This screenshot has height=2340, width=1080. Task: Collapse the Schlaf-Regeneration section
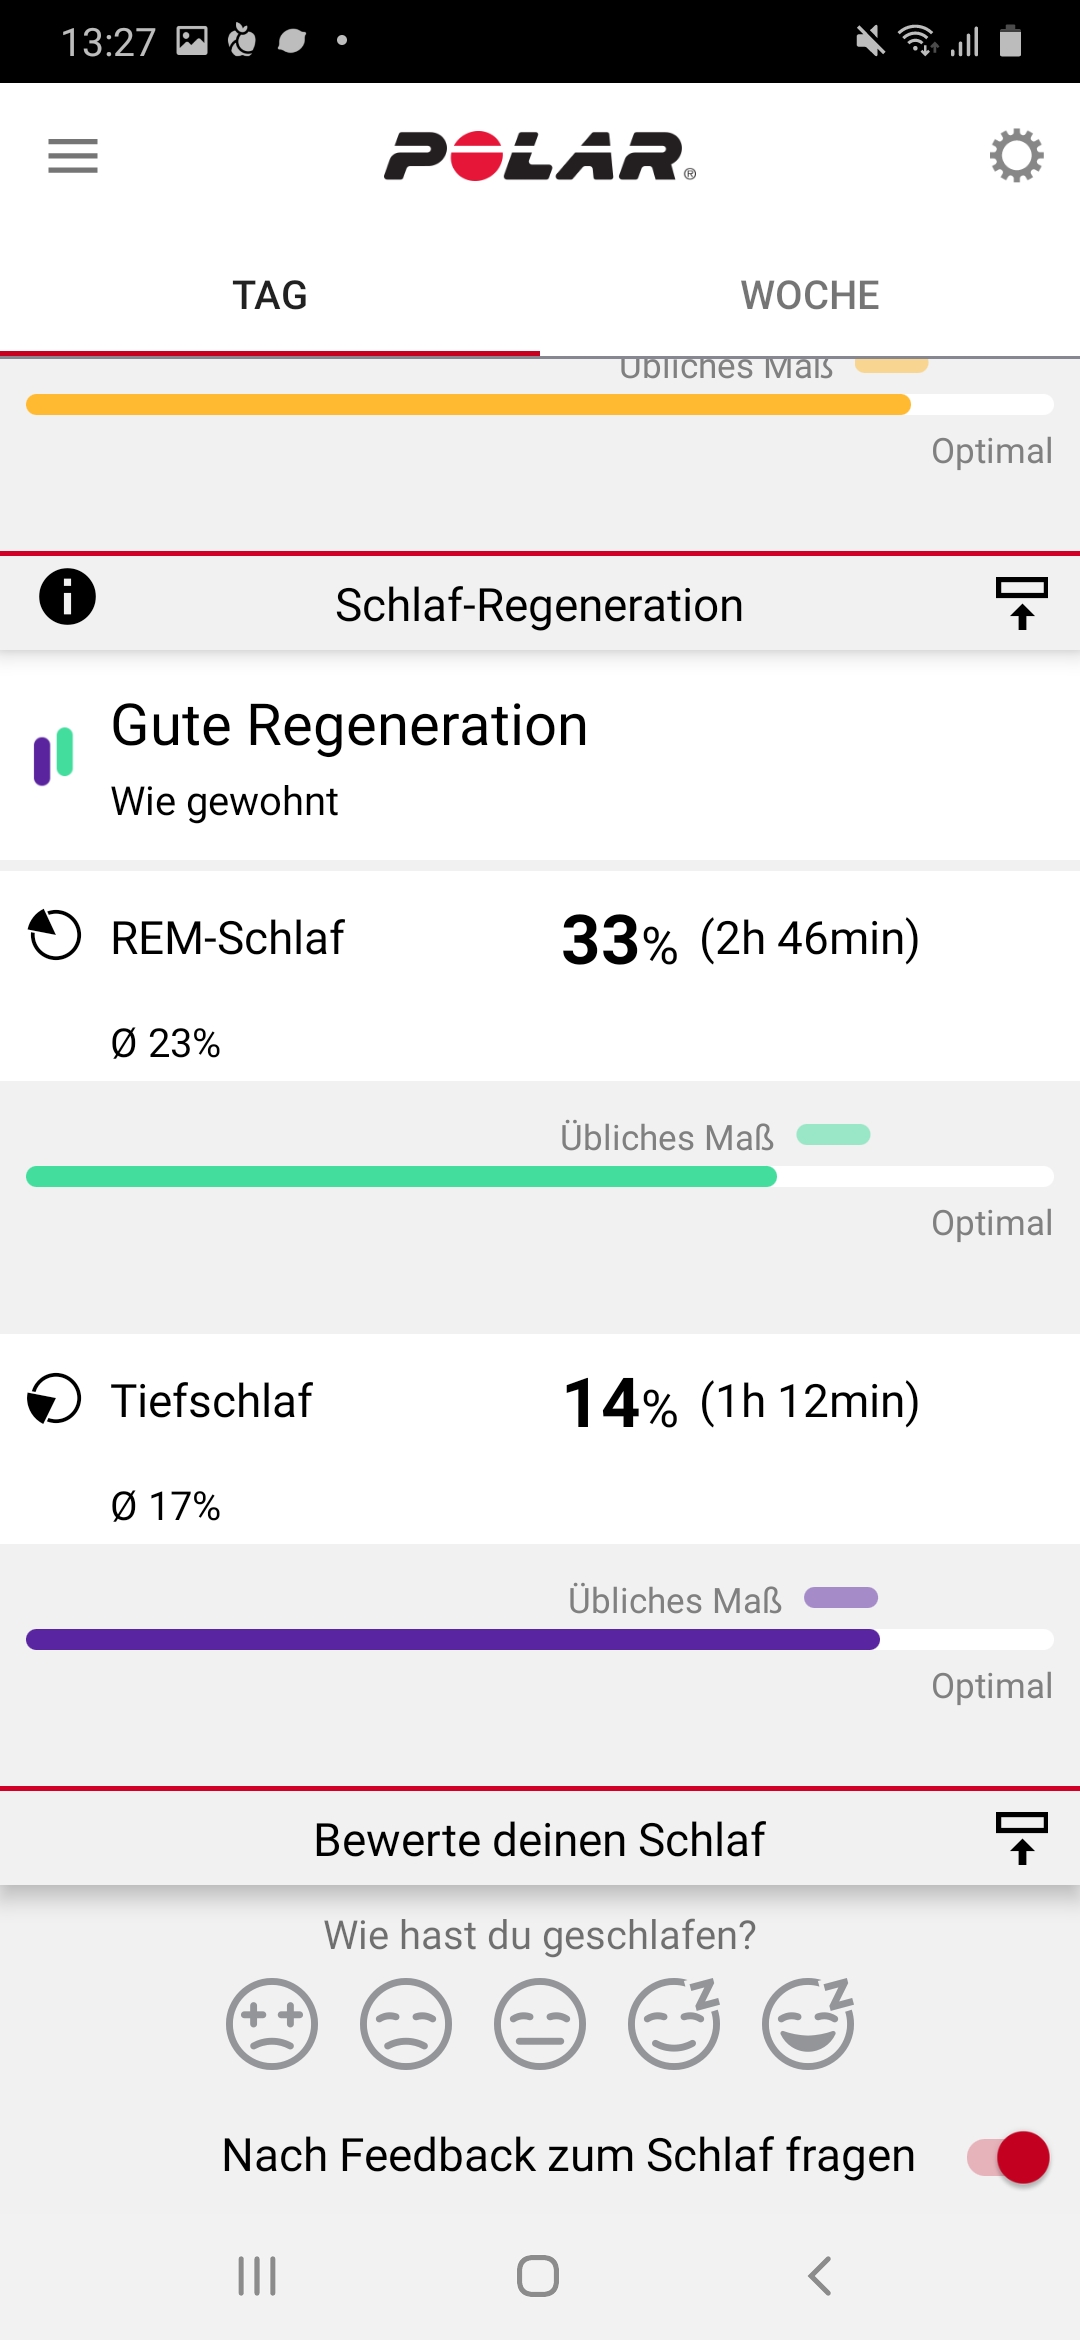click(x=1021, y=603)
